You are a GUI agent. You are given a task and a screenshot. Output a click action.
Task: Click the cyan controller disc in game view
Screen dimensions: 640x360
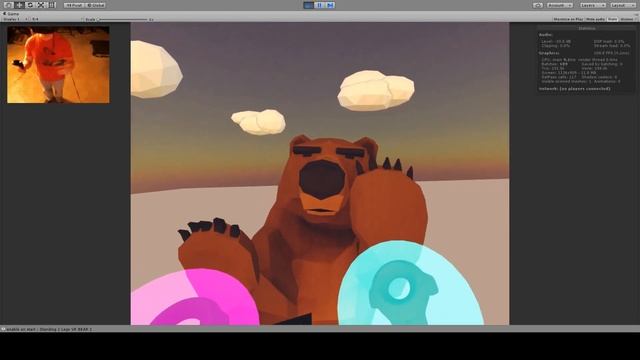point(411,283)
